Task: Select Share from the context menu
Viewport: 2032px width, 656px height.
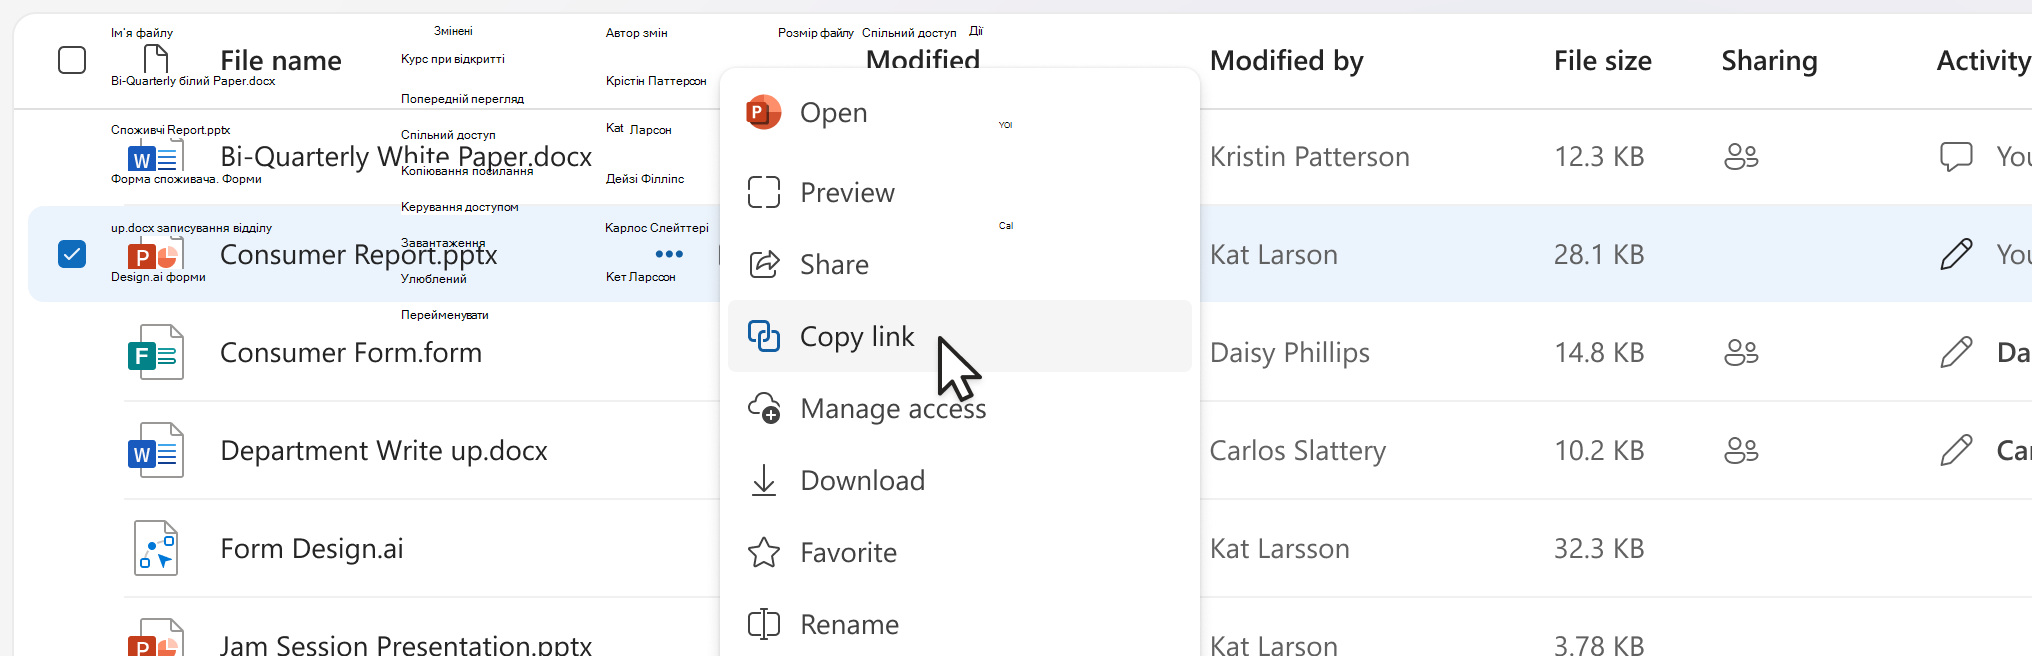Action: (960, 264)
